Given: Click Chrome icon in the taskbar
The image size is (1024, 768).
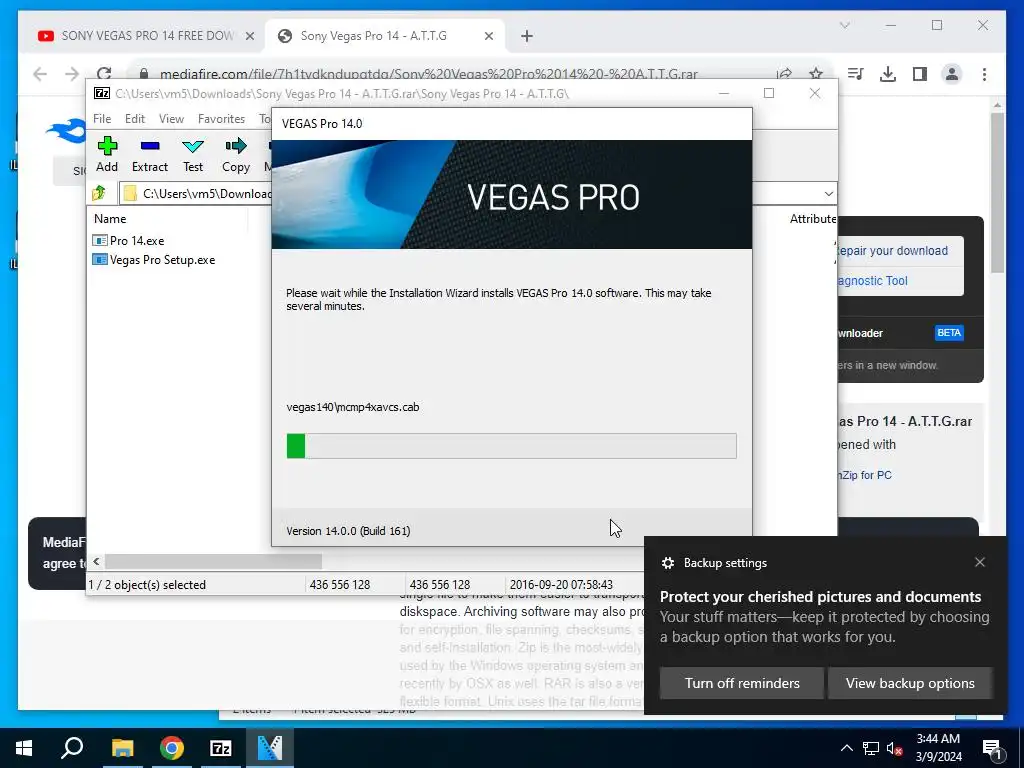Looking at the screenshot, I should [x=171, y=748].
